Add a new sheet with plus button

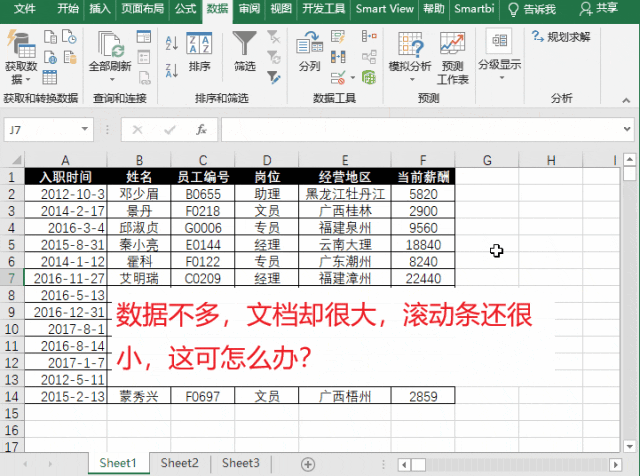click(x=308, y=464)
